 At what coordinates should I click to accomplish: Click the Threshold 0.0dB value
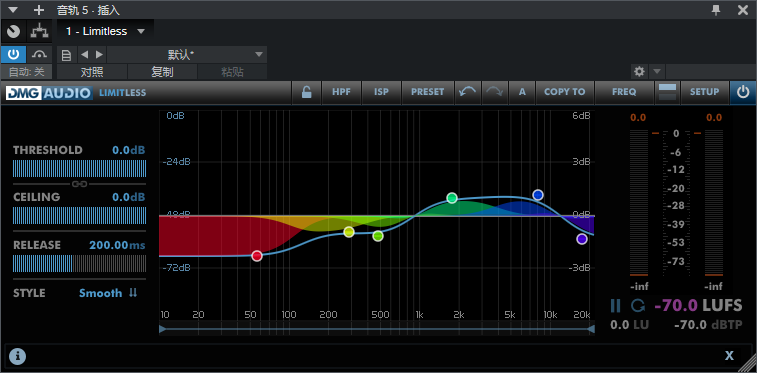(x=128, y=150)
